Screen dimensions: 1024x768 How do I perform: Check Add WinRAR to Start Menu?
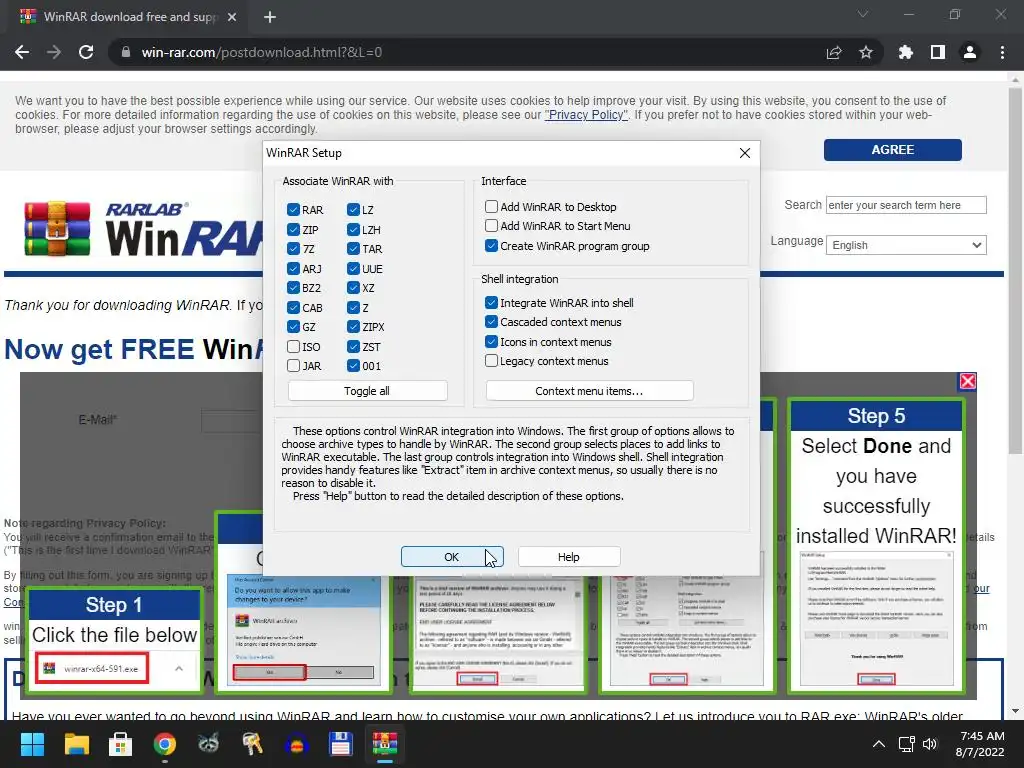(x=491, y=226)
